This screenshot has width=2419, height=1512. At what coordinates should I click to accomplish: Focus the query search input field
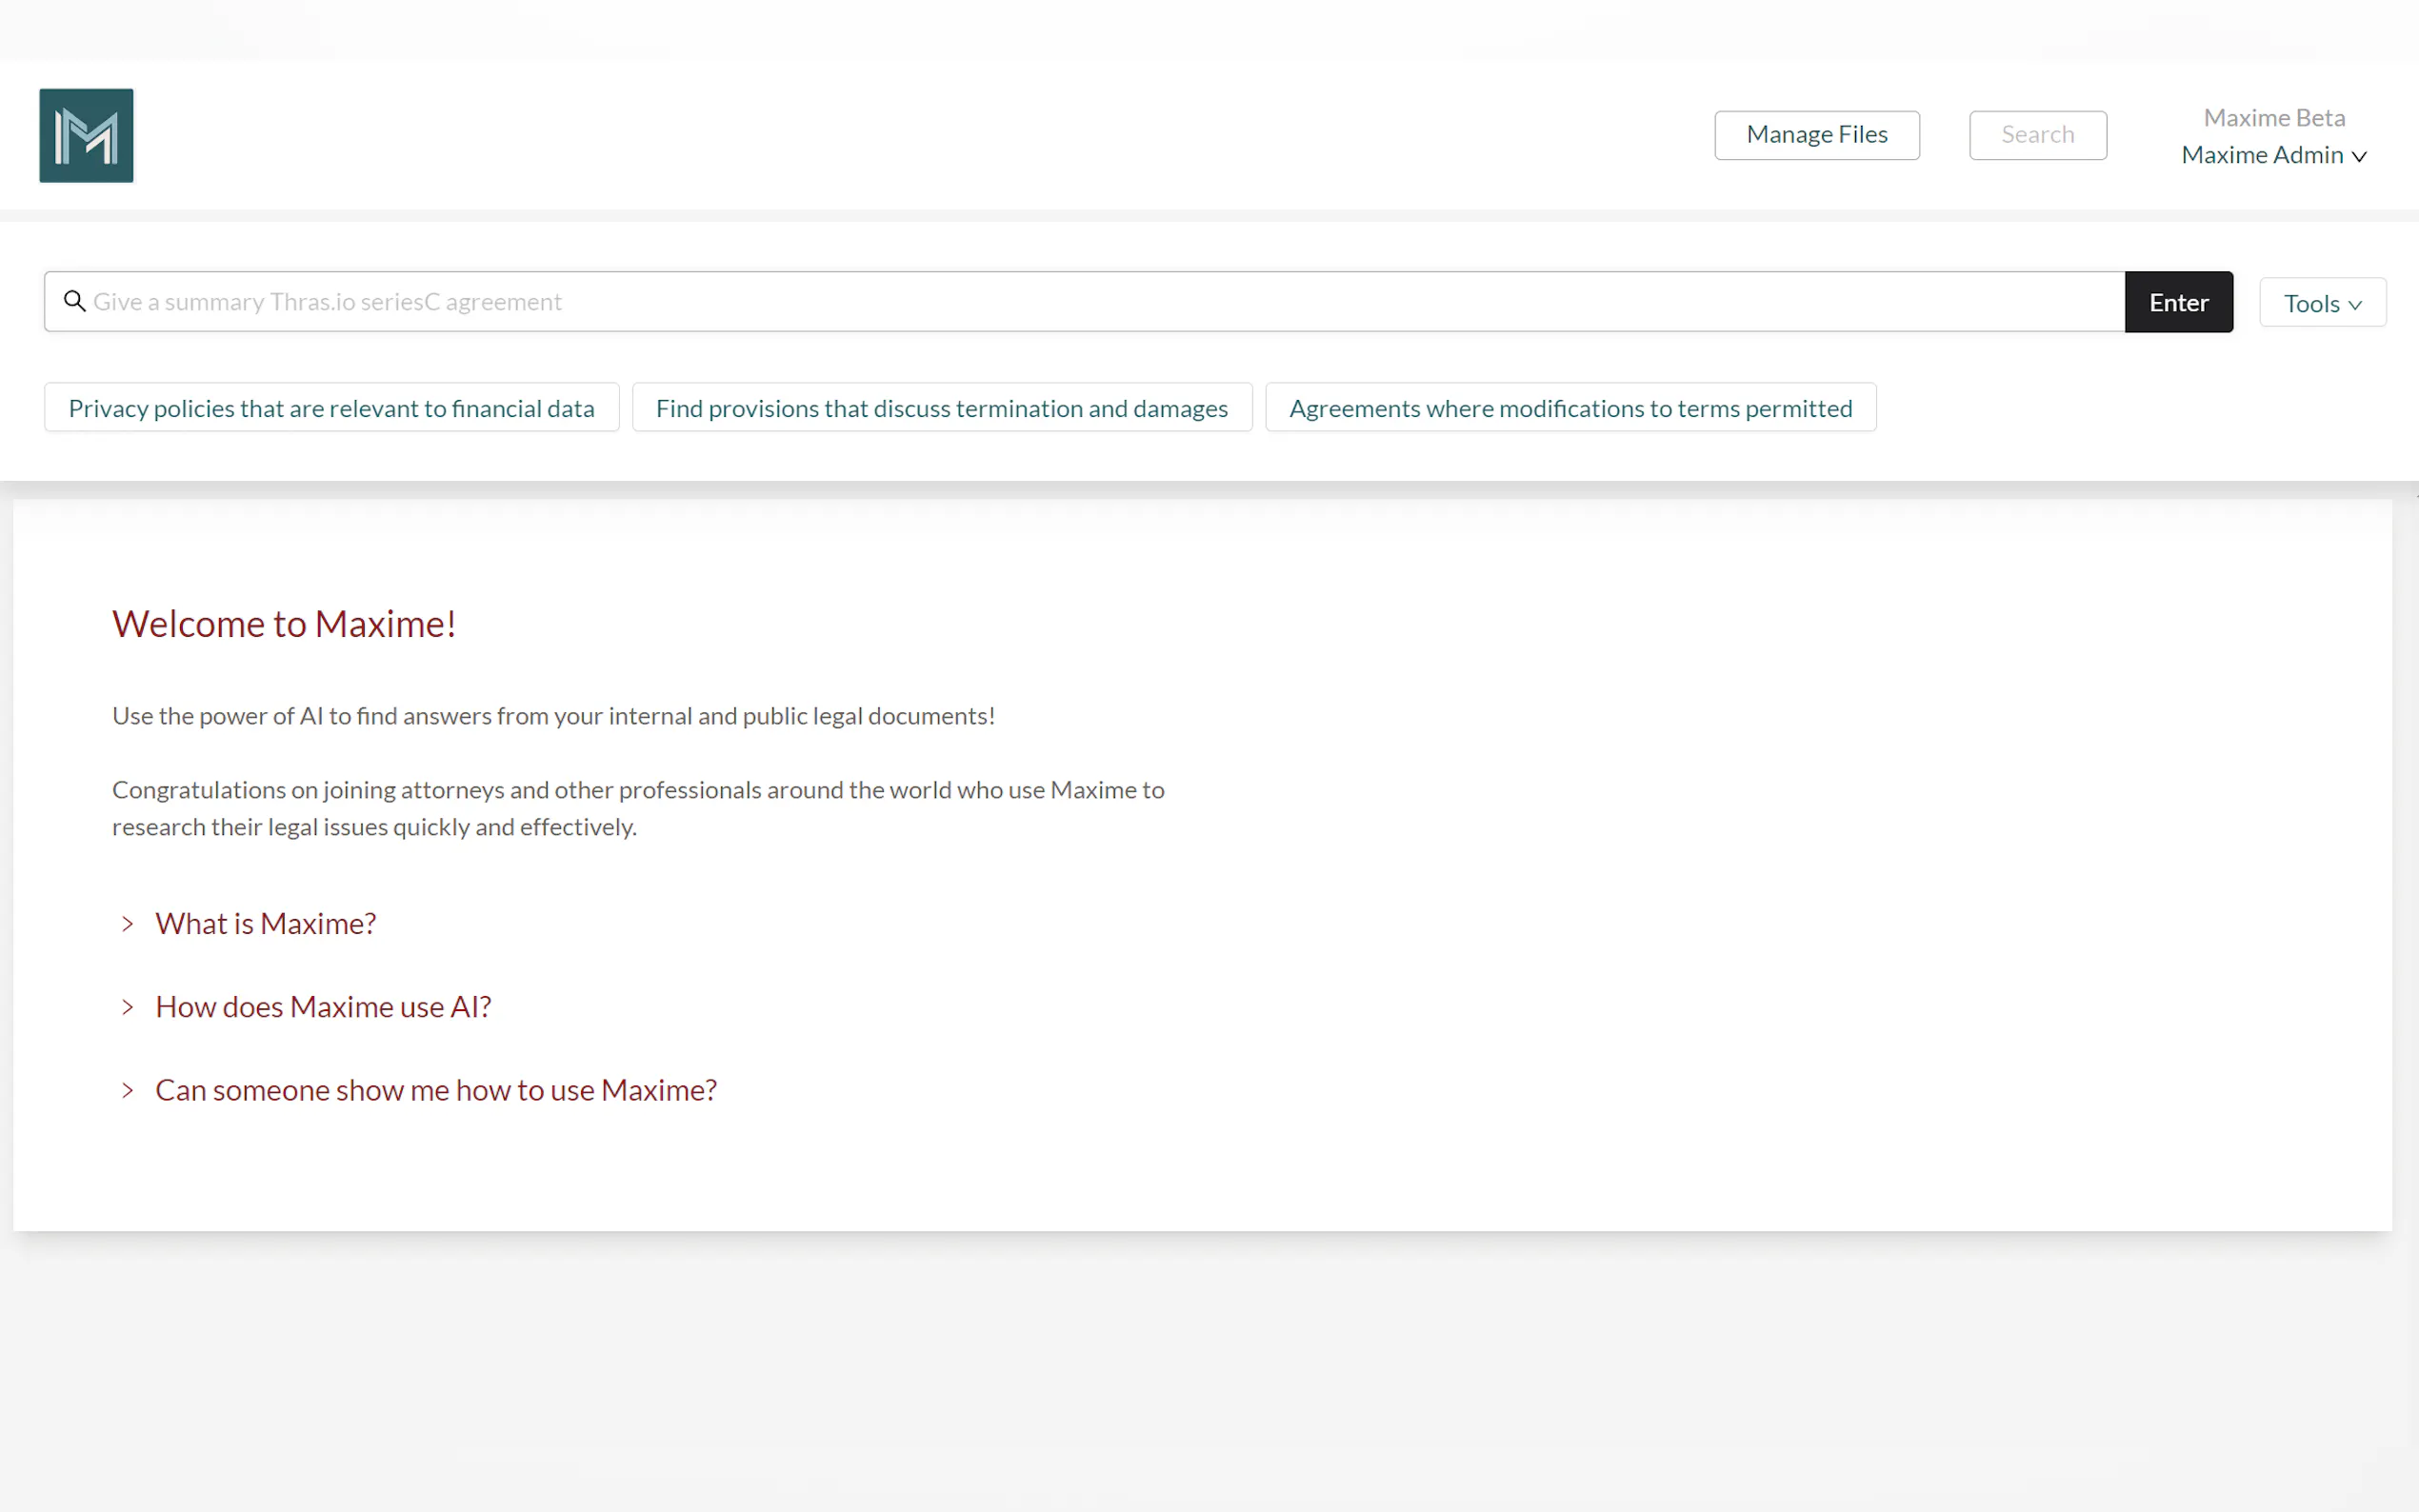pyautogui.click(x=1100, y=301)
